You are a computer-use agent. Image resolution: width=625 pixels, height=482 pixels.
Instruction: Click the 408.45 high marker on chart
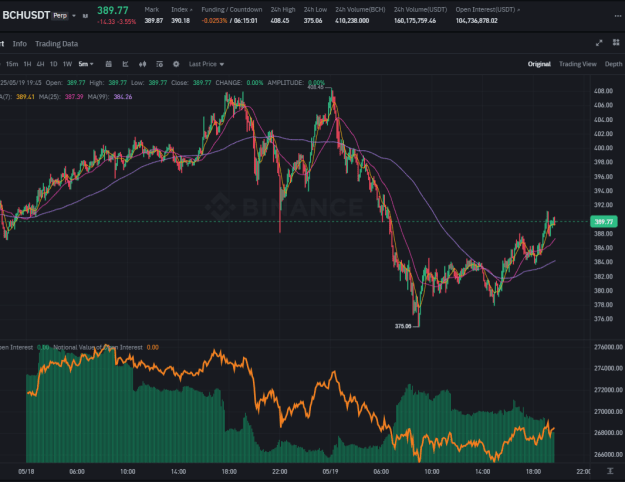pyautogui.click(x=316, y=87)
